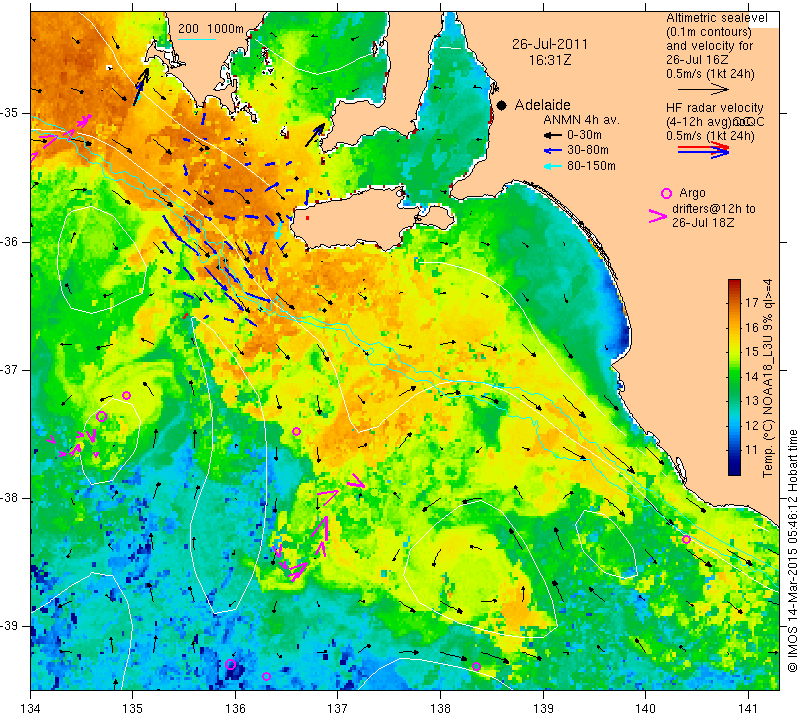Click the colorbar tick label 11
Screen dimensions: 800x720
click(752, 450)
